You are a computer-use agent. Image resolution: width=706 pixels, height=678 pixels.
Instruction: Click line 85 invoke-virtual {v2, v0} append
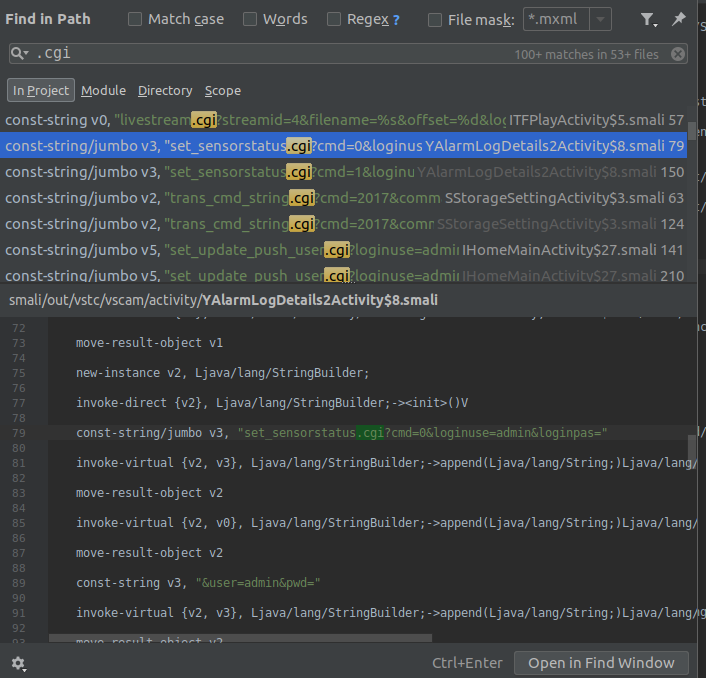coord(386,523)
